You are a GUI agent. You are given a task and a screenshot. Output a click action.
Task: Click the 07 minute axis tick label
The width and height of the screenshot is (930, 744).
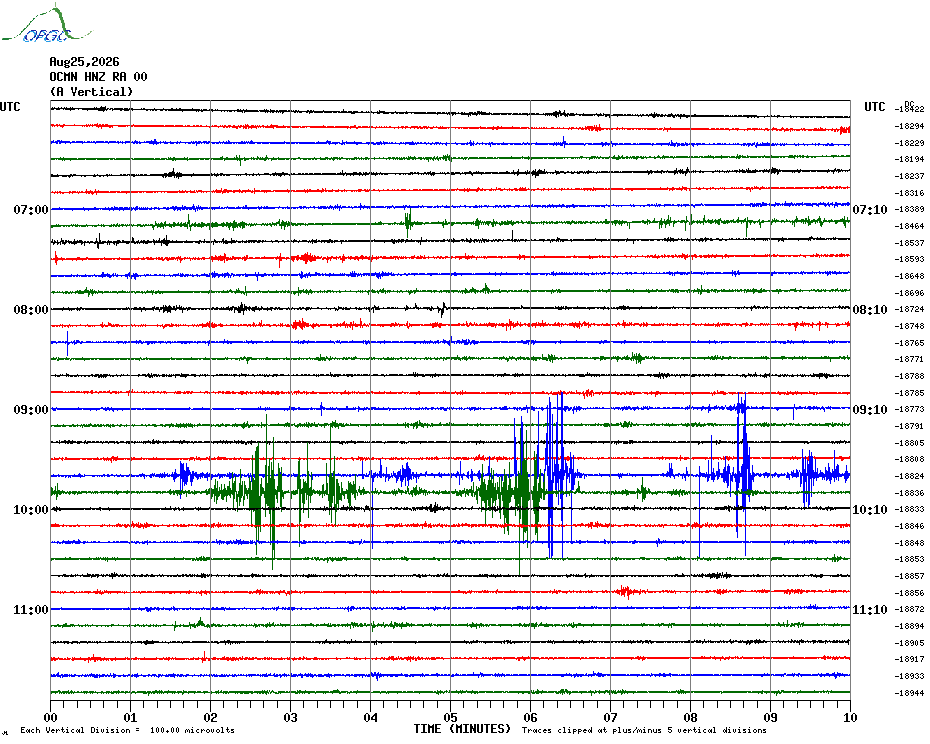pos(610,717)
